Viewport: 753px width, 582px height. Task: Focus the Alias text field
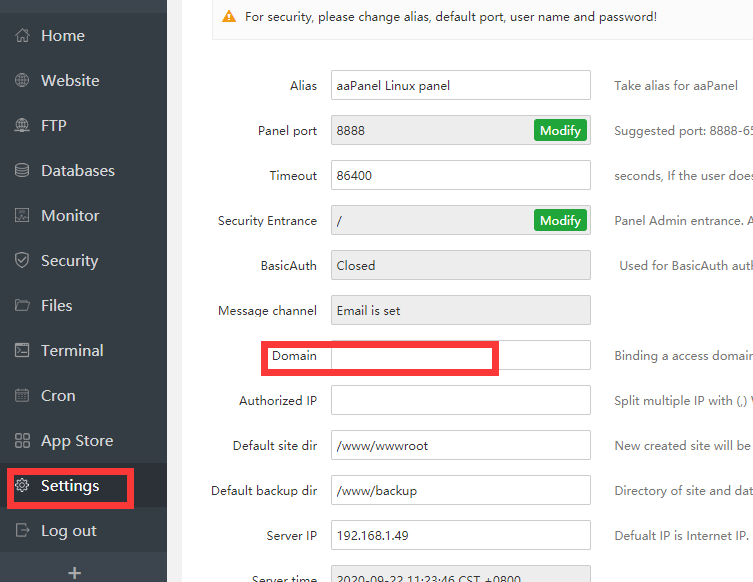460,86
